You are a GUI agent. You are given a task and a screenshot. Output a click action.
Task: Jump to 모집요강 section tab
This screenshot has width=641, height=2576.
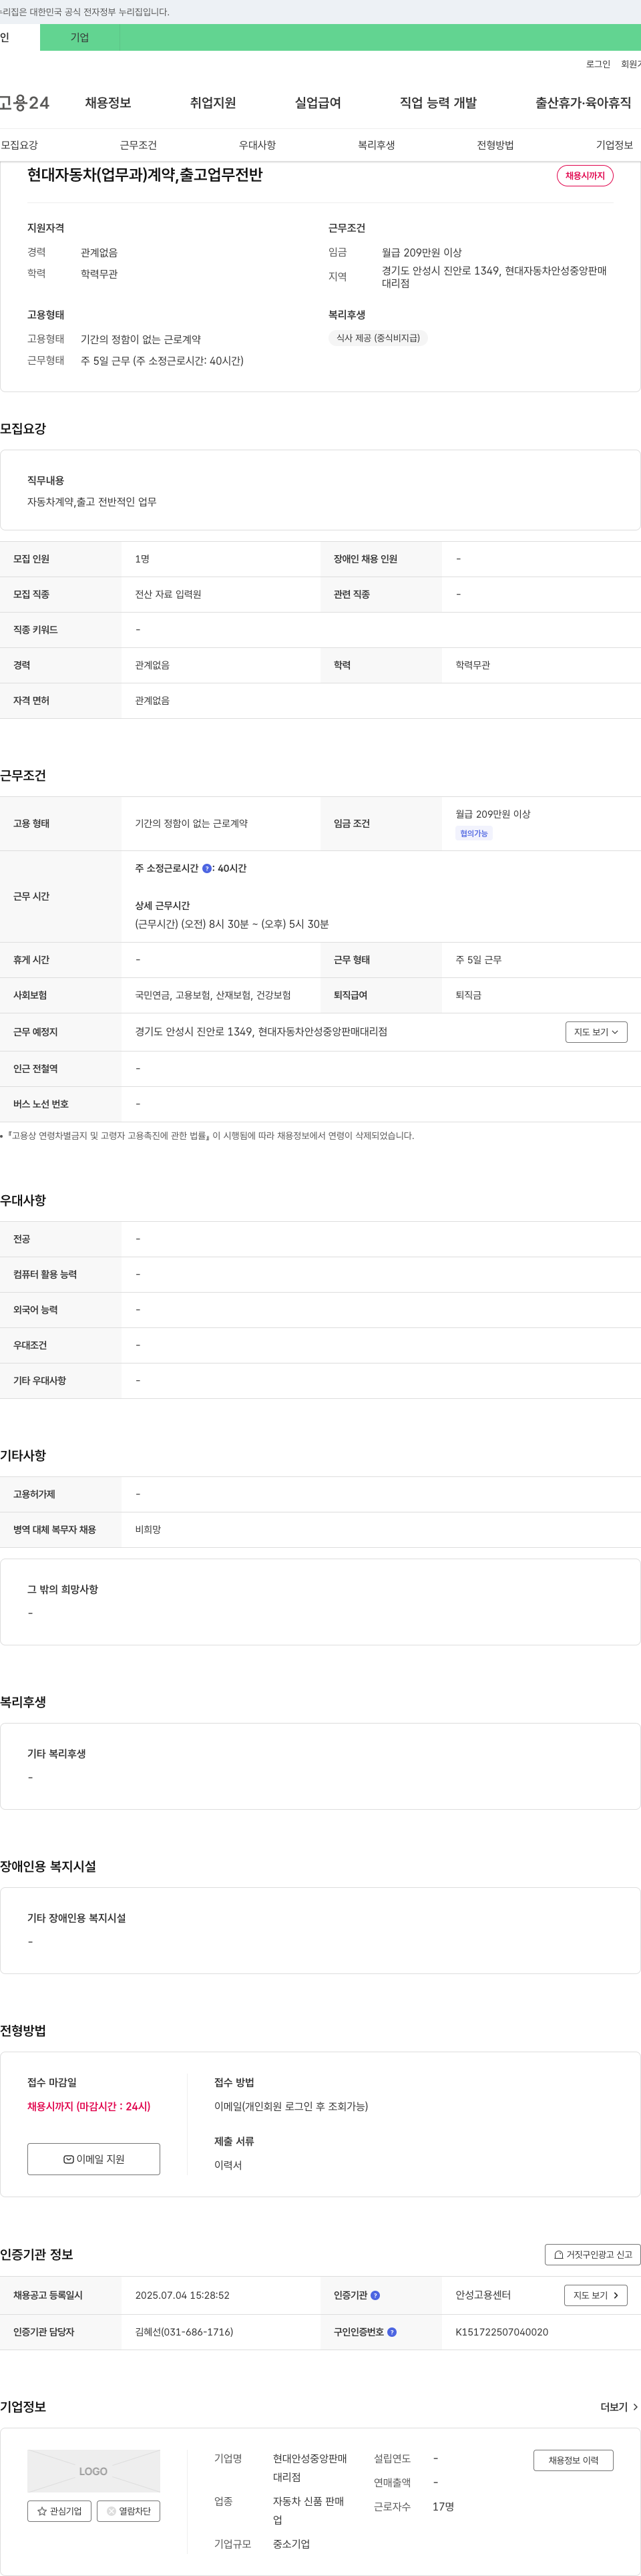tap(19, 145)
